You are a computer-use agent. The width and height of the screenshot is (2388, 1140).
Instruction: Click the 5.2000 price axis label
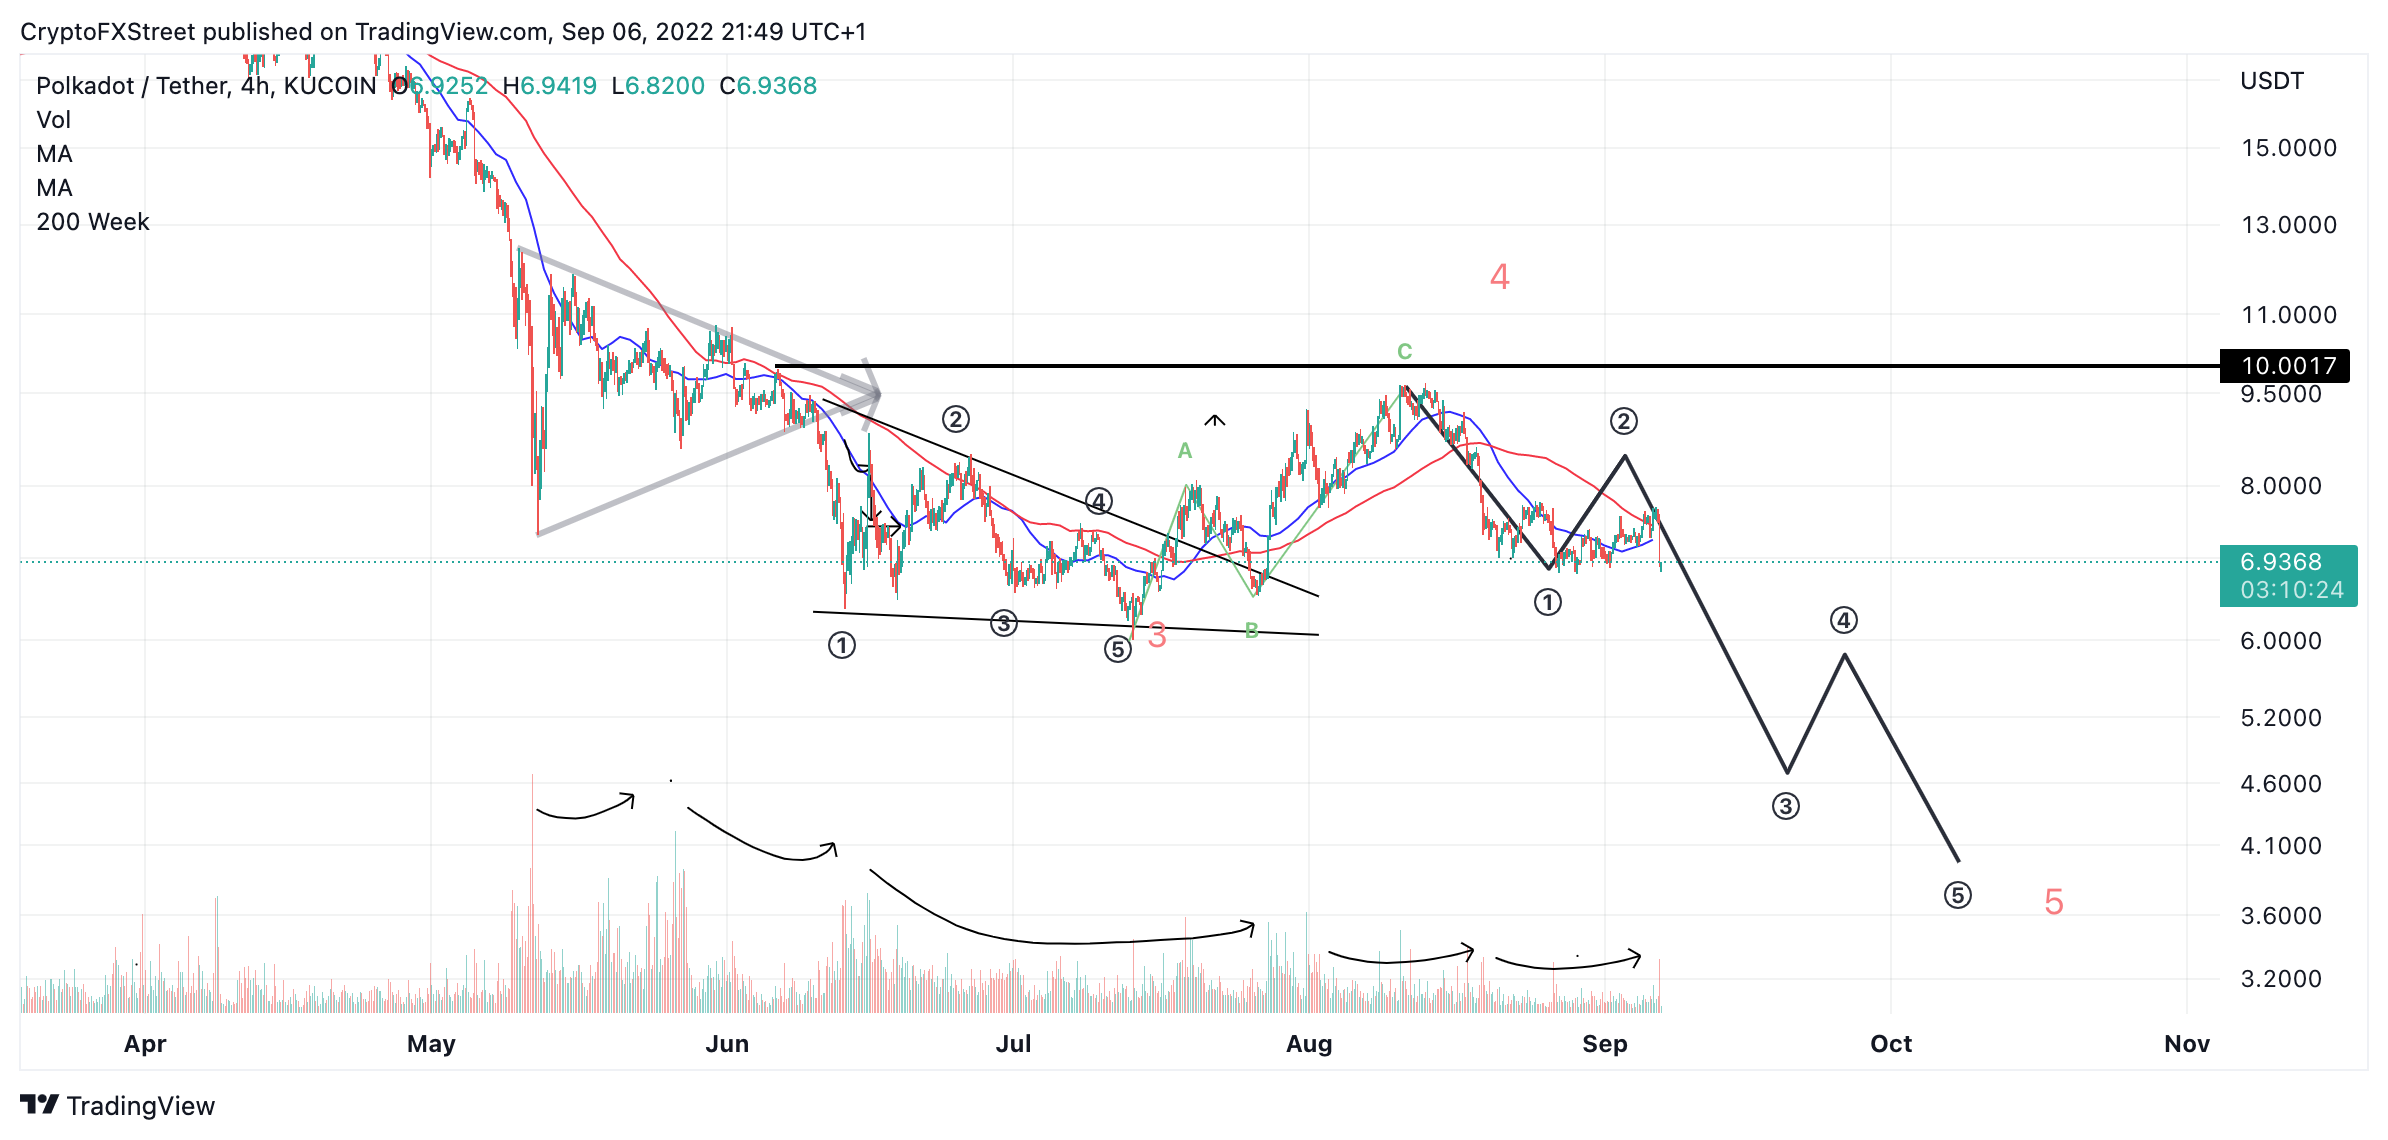pyautogui.click(x=2281, y=718)
